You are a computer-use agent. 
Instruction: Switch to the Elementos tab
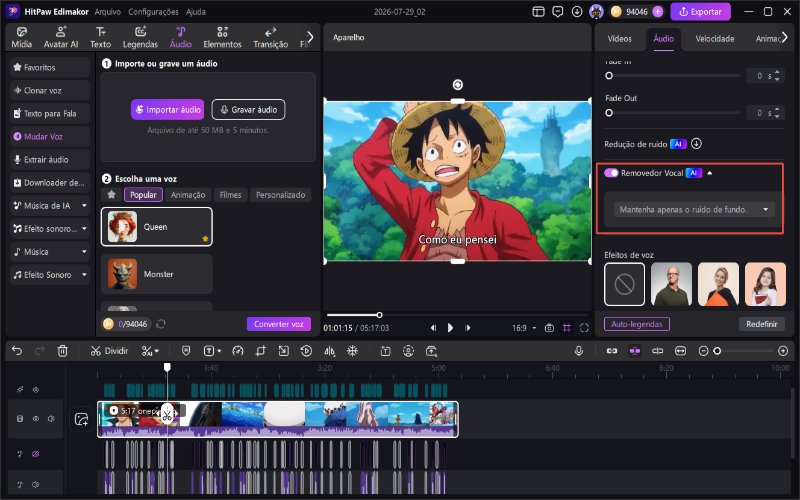222,37
